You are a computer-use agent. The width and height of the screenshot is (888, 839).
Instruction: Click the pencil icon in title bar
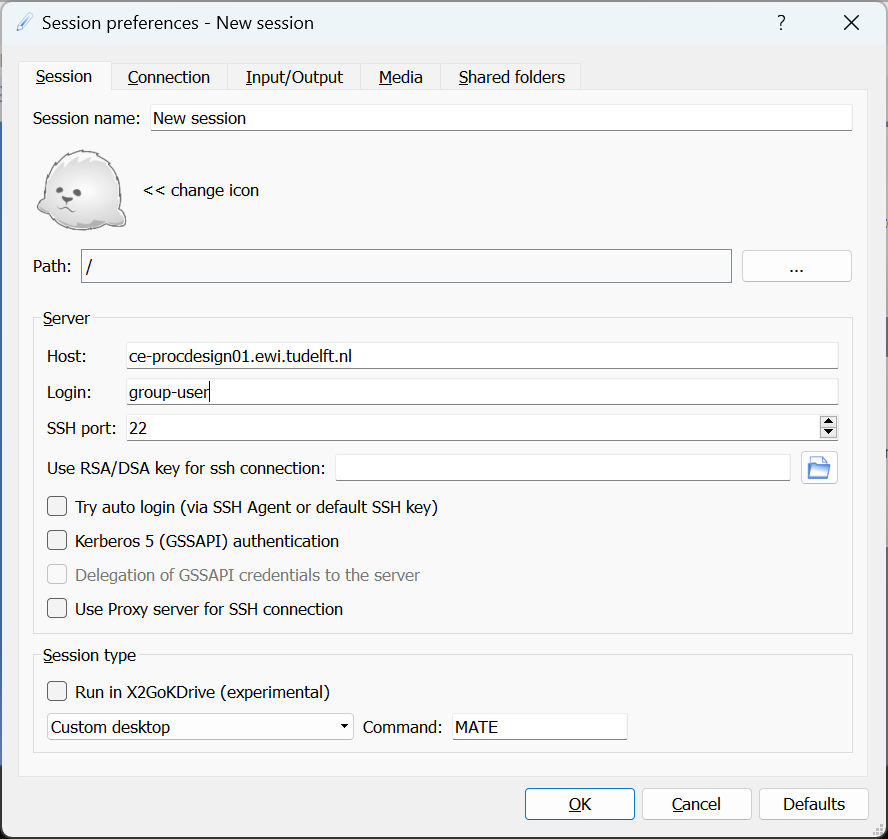click(24, 23)
